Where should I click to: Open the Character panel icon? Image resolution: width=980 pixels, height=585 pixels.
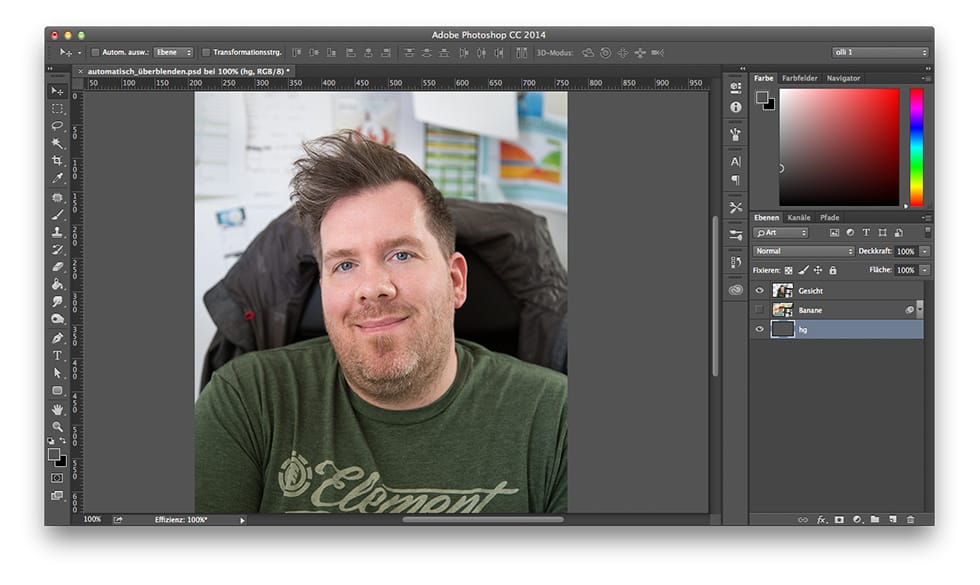point(736,161)
